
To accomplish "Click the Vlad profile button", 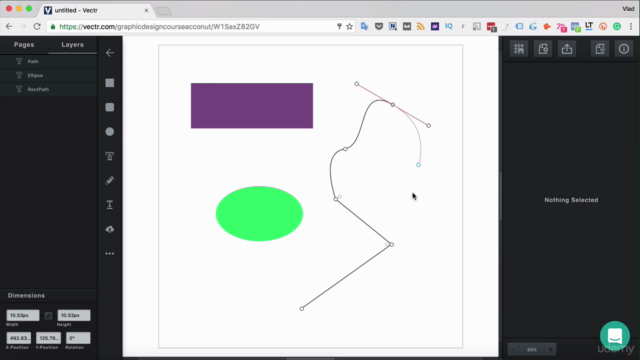I will coord(628,9).
